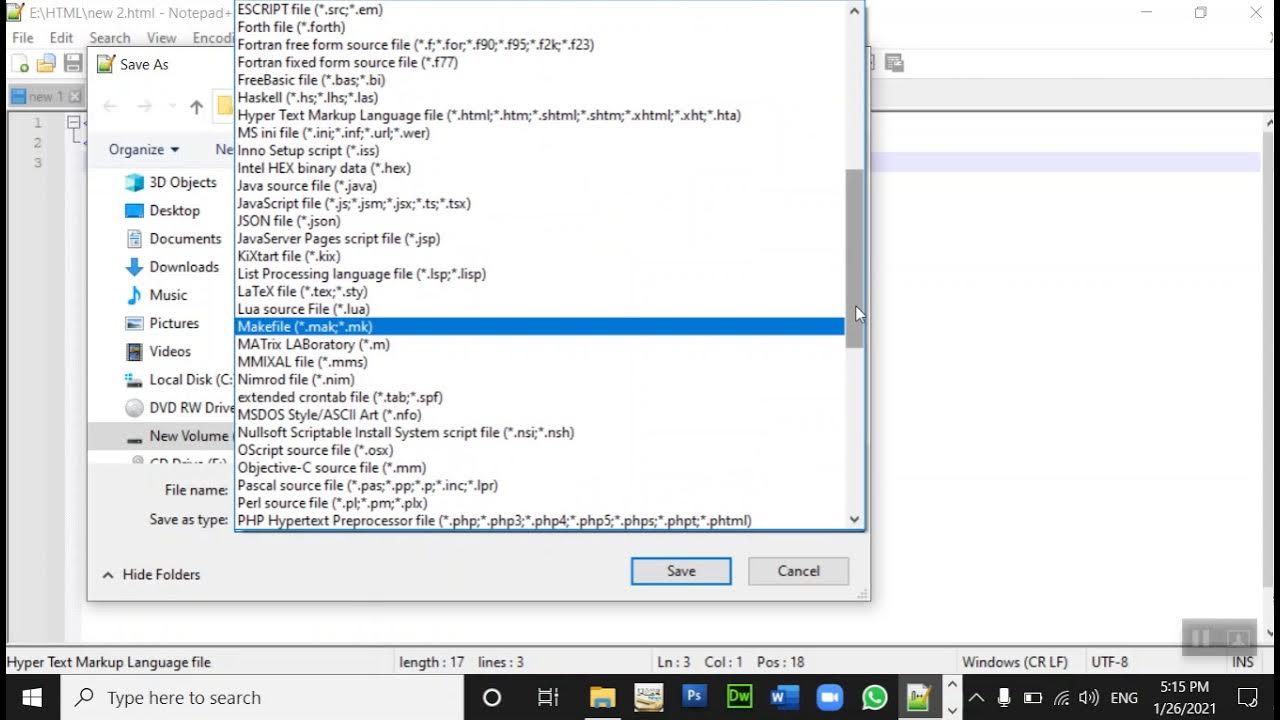Choose MS ini file type option
Image resolution: width=1280 pixels, height=720 pixels.
click(540, 133)
